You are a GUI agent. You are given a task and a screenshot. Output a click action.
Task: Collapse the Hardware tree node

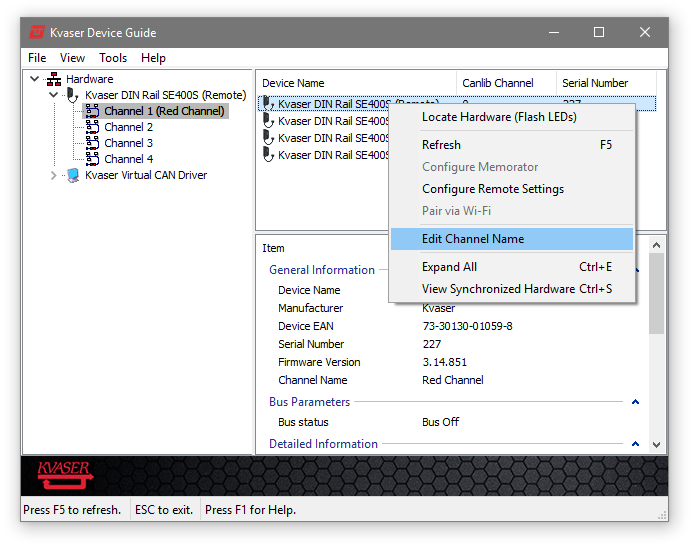point(34,79)
